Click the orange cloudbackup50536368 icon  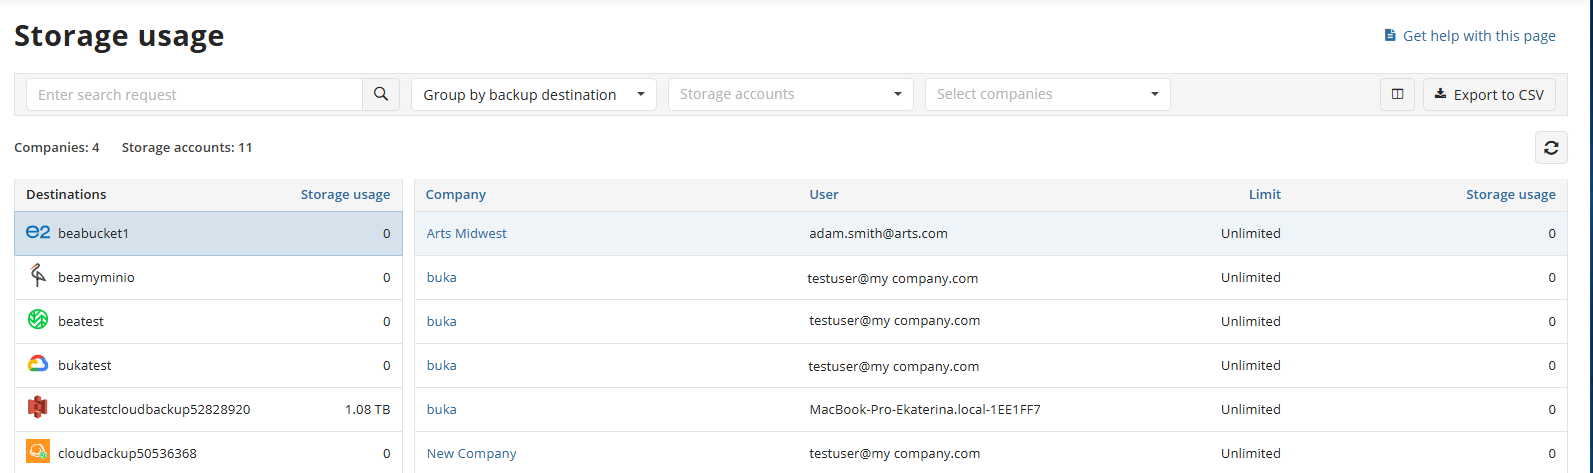tap(38, 452)
